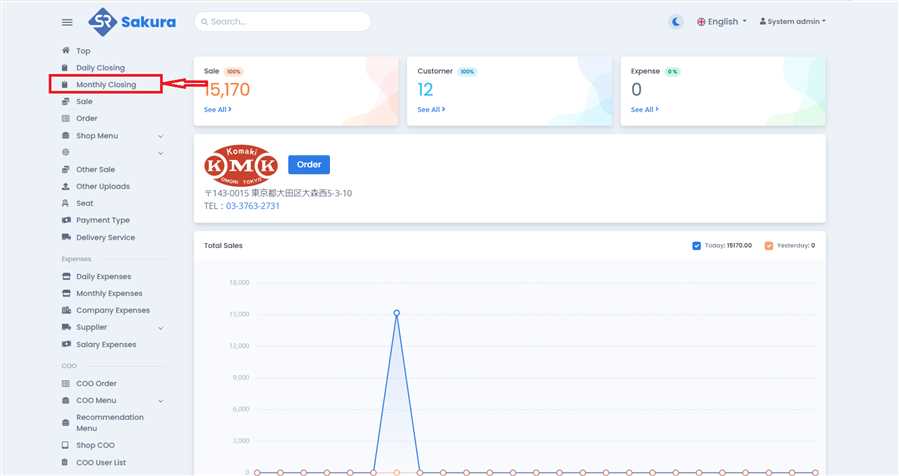Click the Seat sidebar icon

[66, 203]
